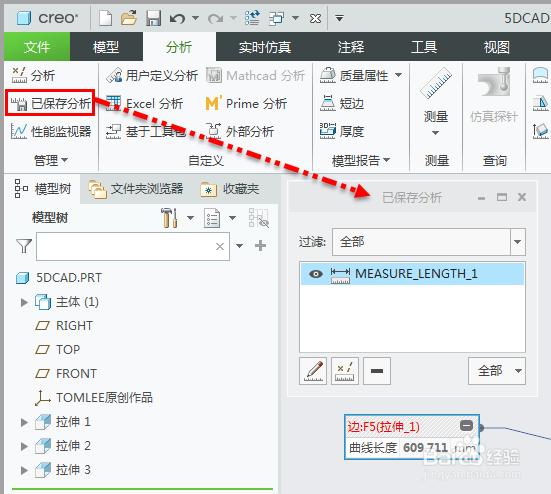Open the 视图 ribbon tab
Screen dimensions: 551x494
click(497, 47)
